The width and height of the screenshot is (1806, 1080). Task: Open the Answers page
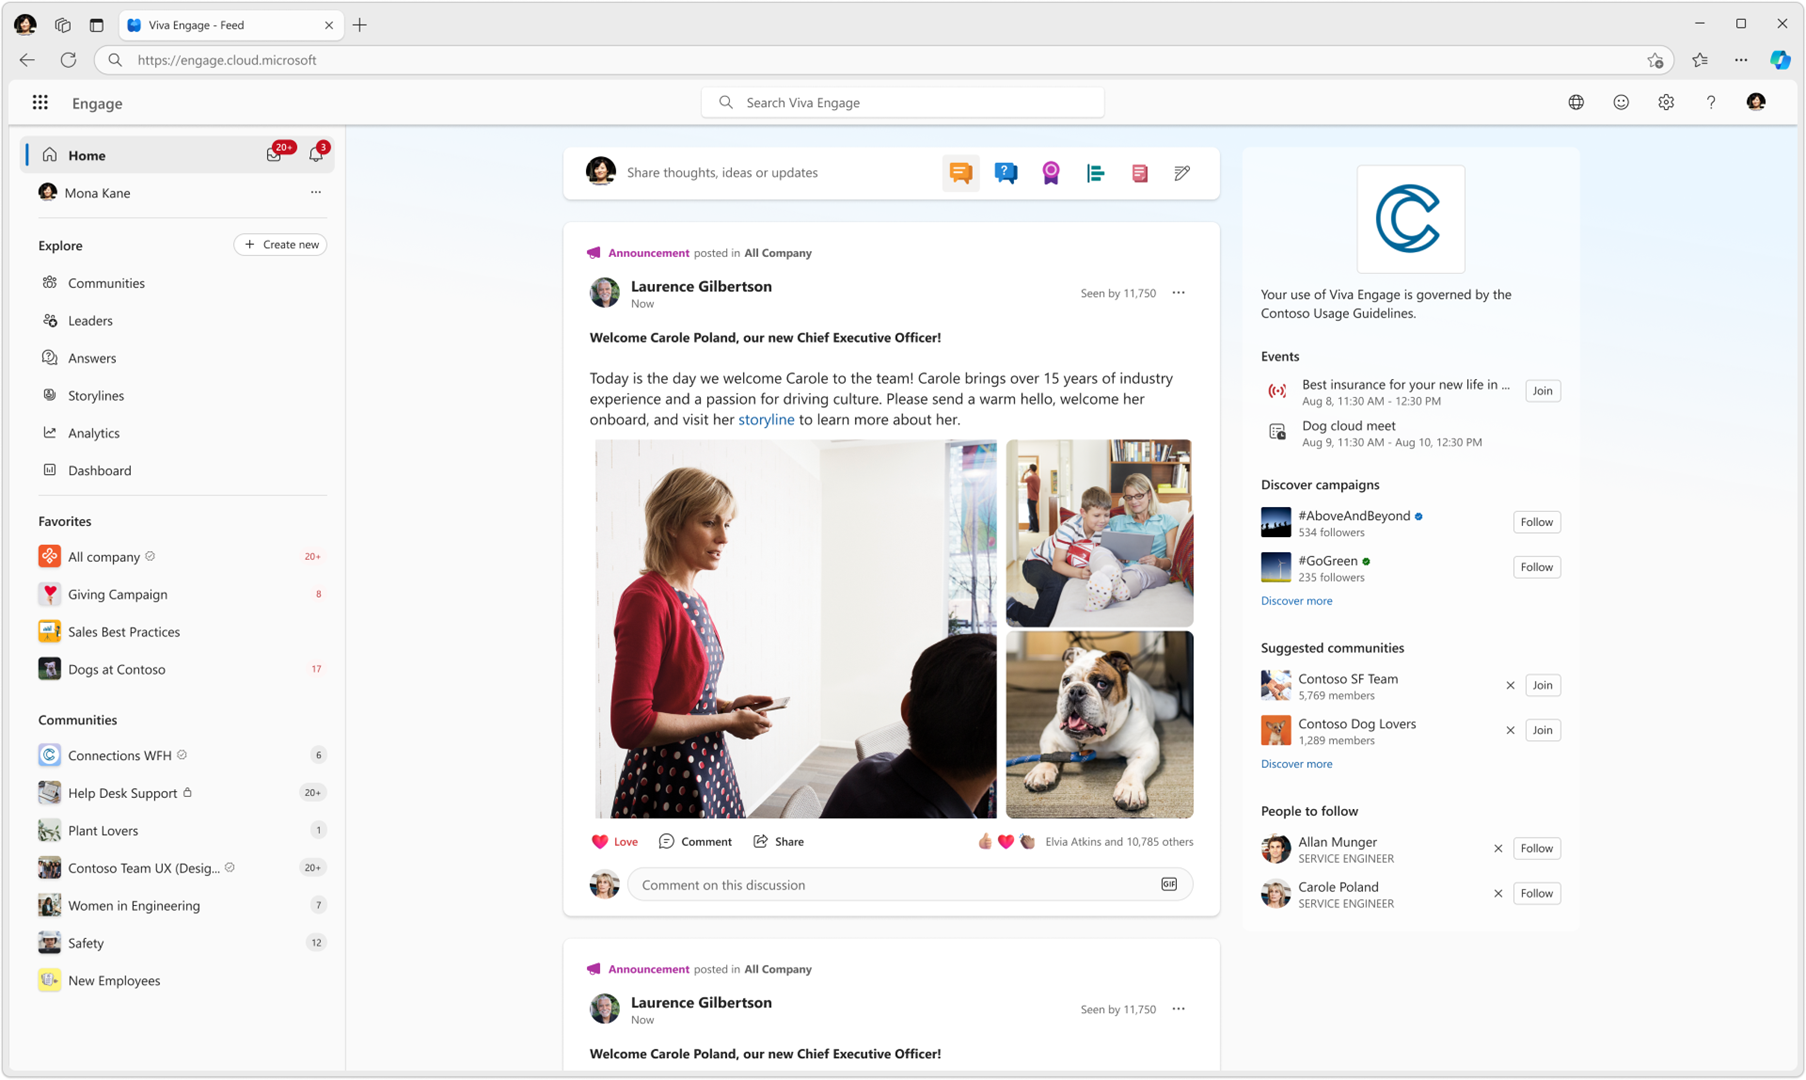92,358
